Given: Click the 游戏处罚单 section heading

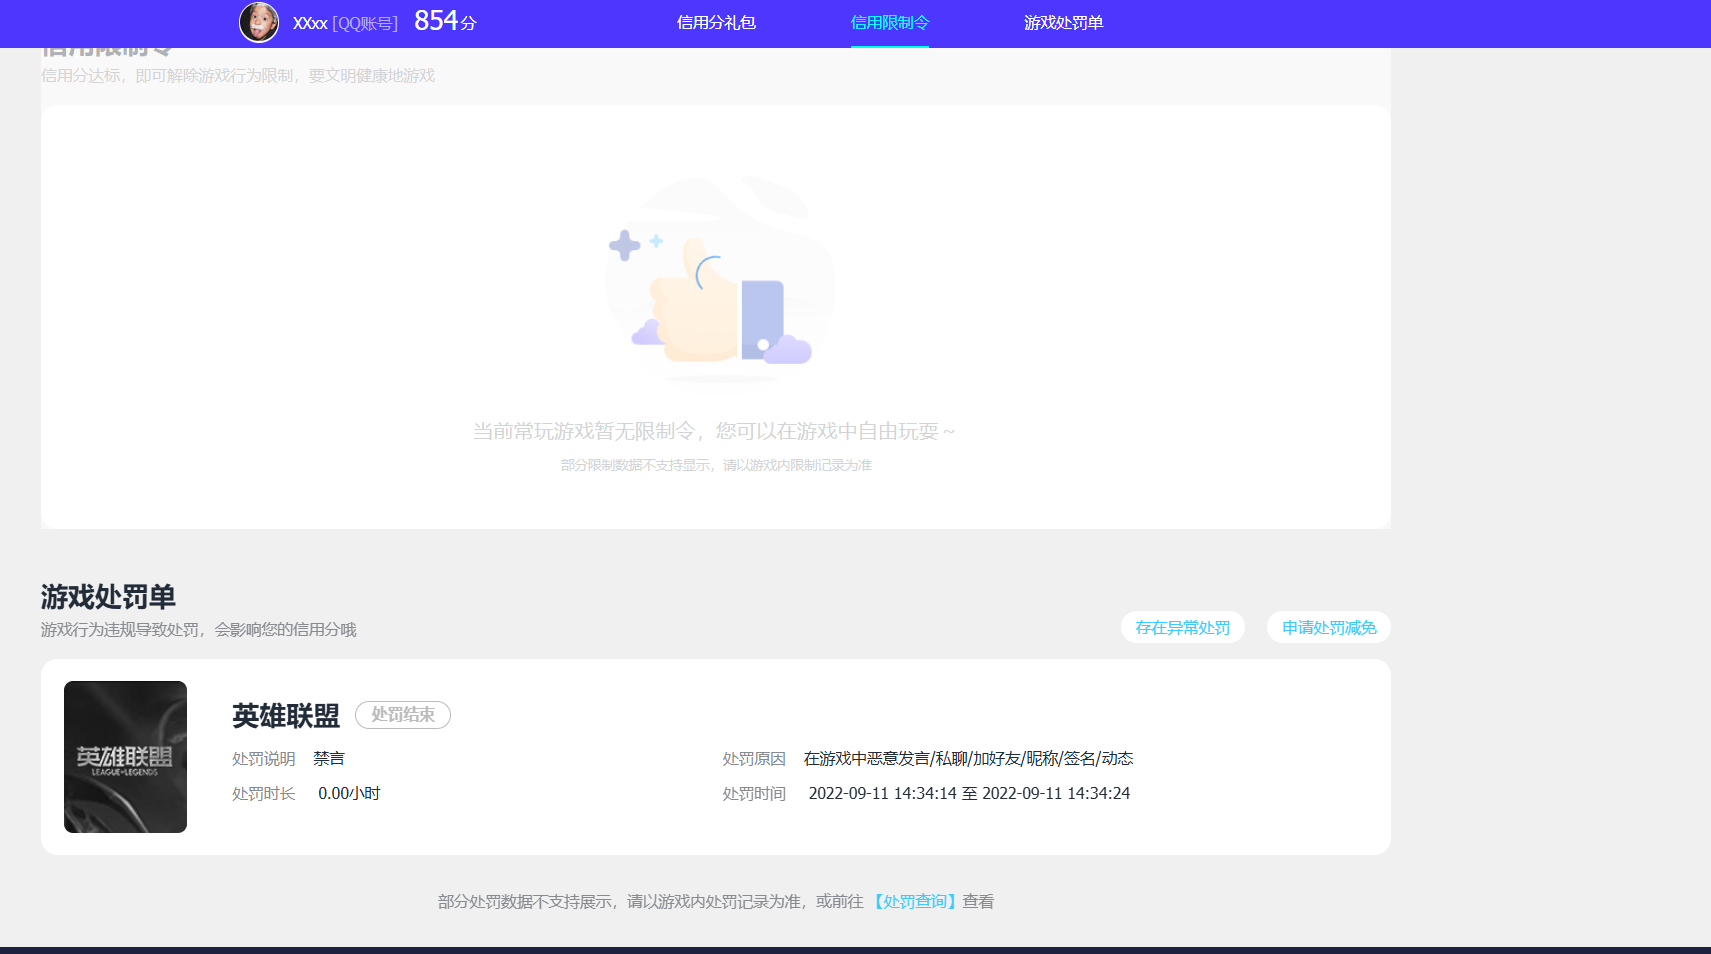Looking at the screenshot, I should [x=108, y=597].
